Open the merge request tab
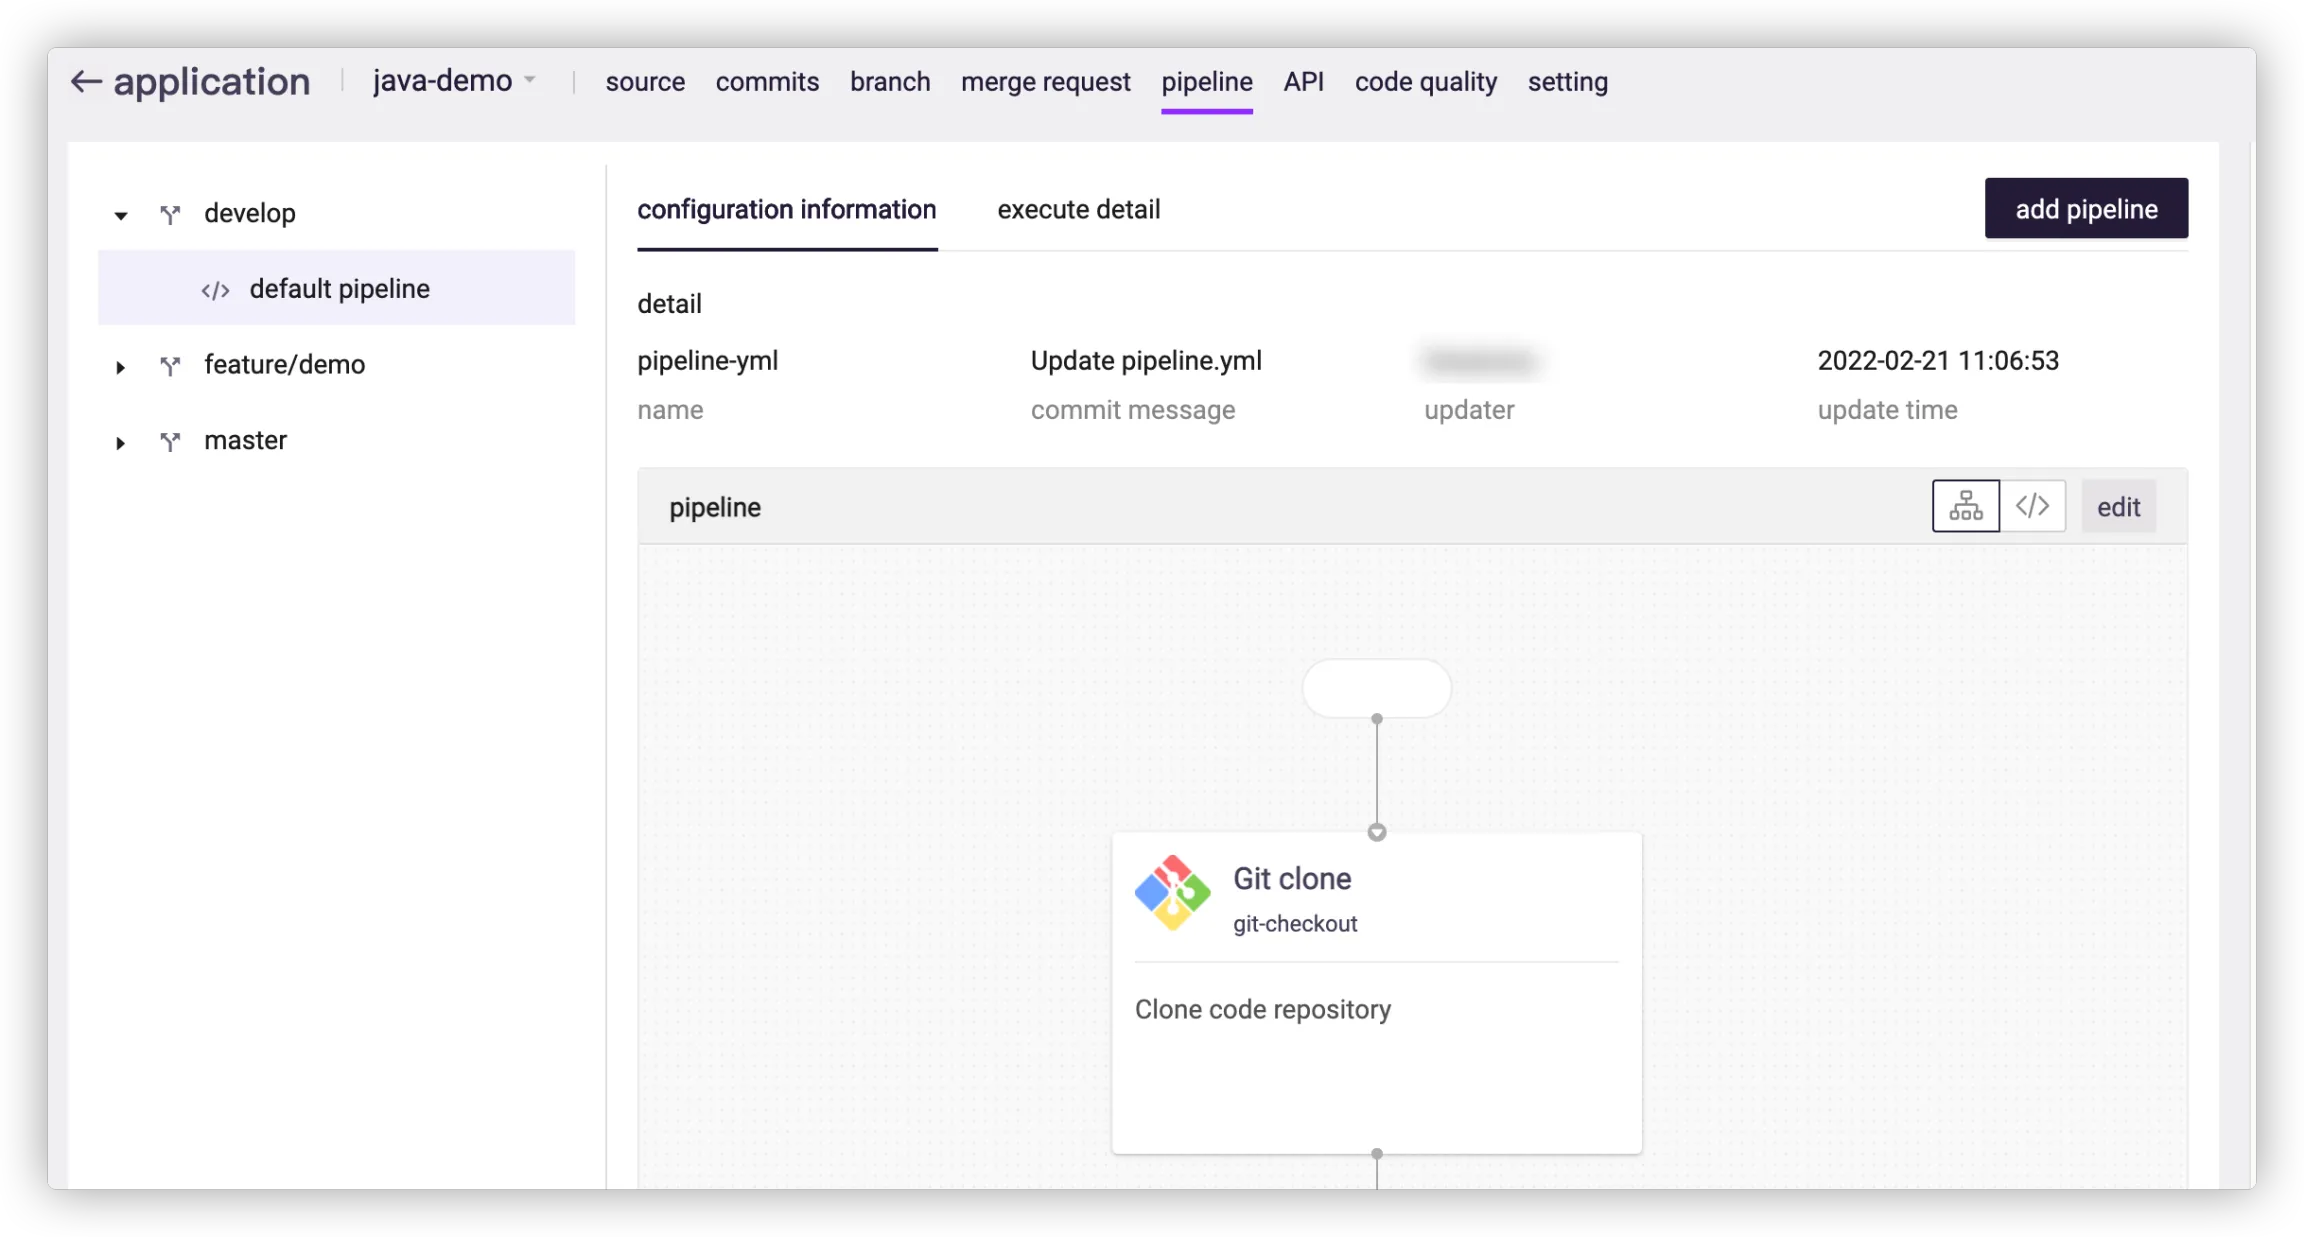Image resolution: width=2304 pixels, height=1237 pixels. click(1045, 82)
